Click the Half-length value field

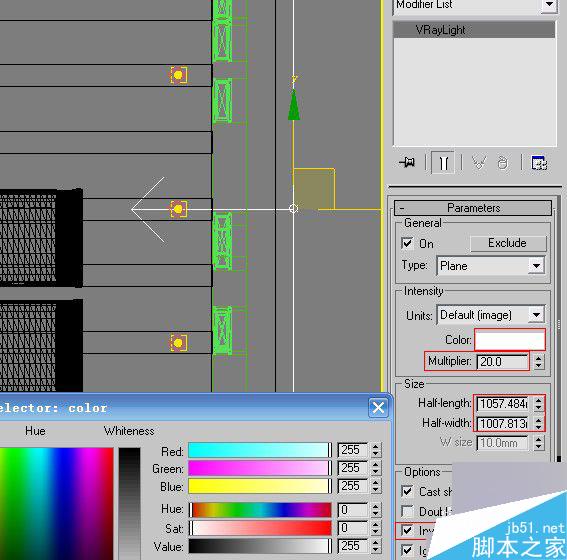tap(502, 403)
